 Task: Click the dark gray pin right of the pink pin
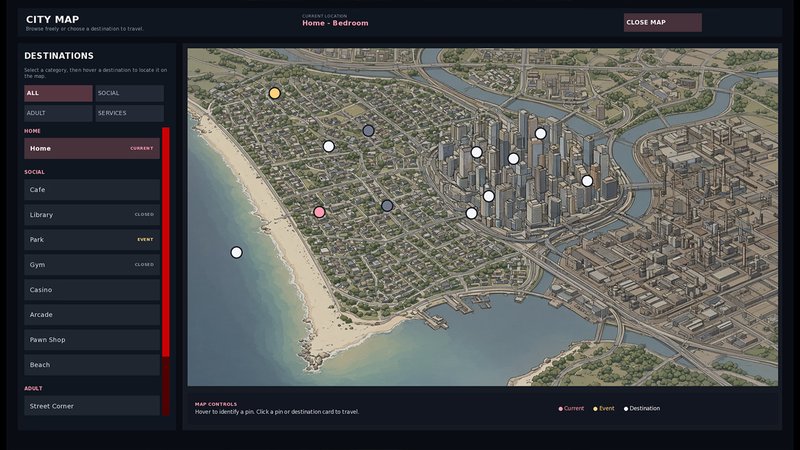click(x=387, y=206)
